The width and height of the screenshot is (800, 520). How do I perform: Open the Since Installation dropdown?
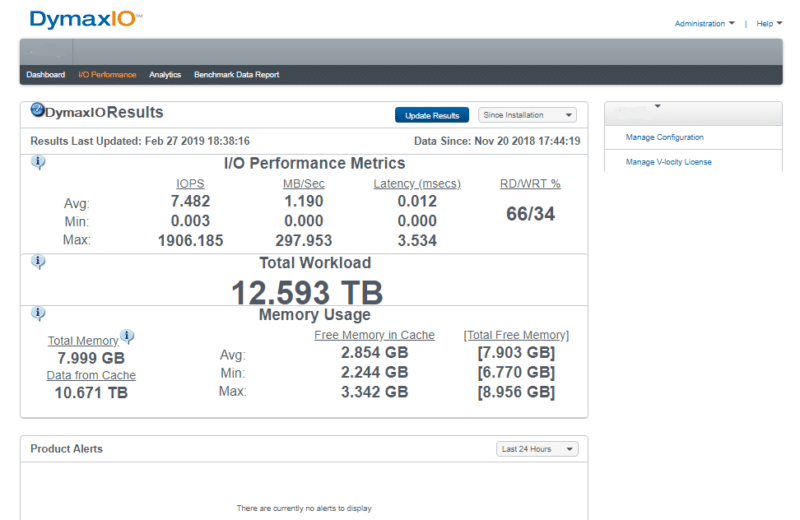(x=527, y=115)
